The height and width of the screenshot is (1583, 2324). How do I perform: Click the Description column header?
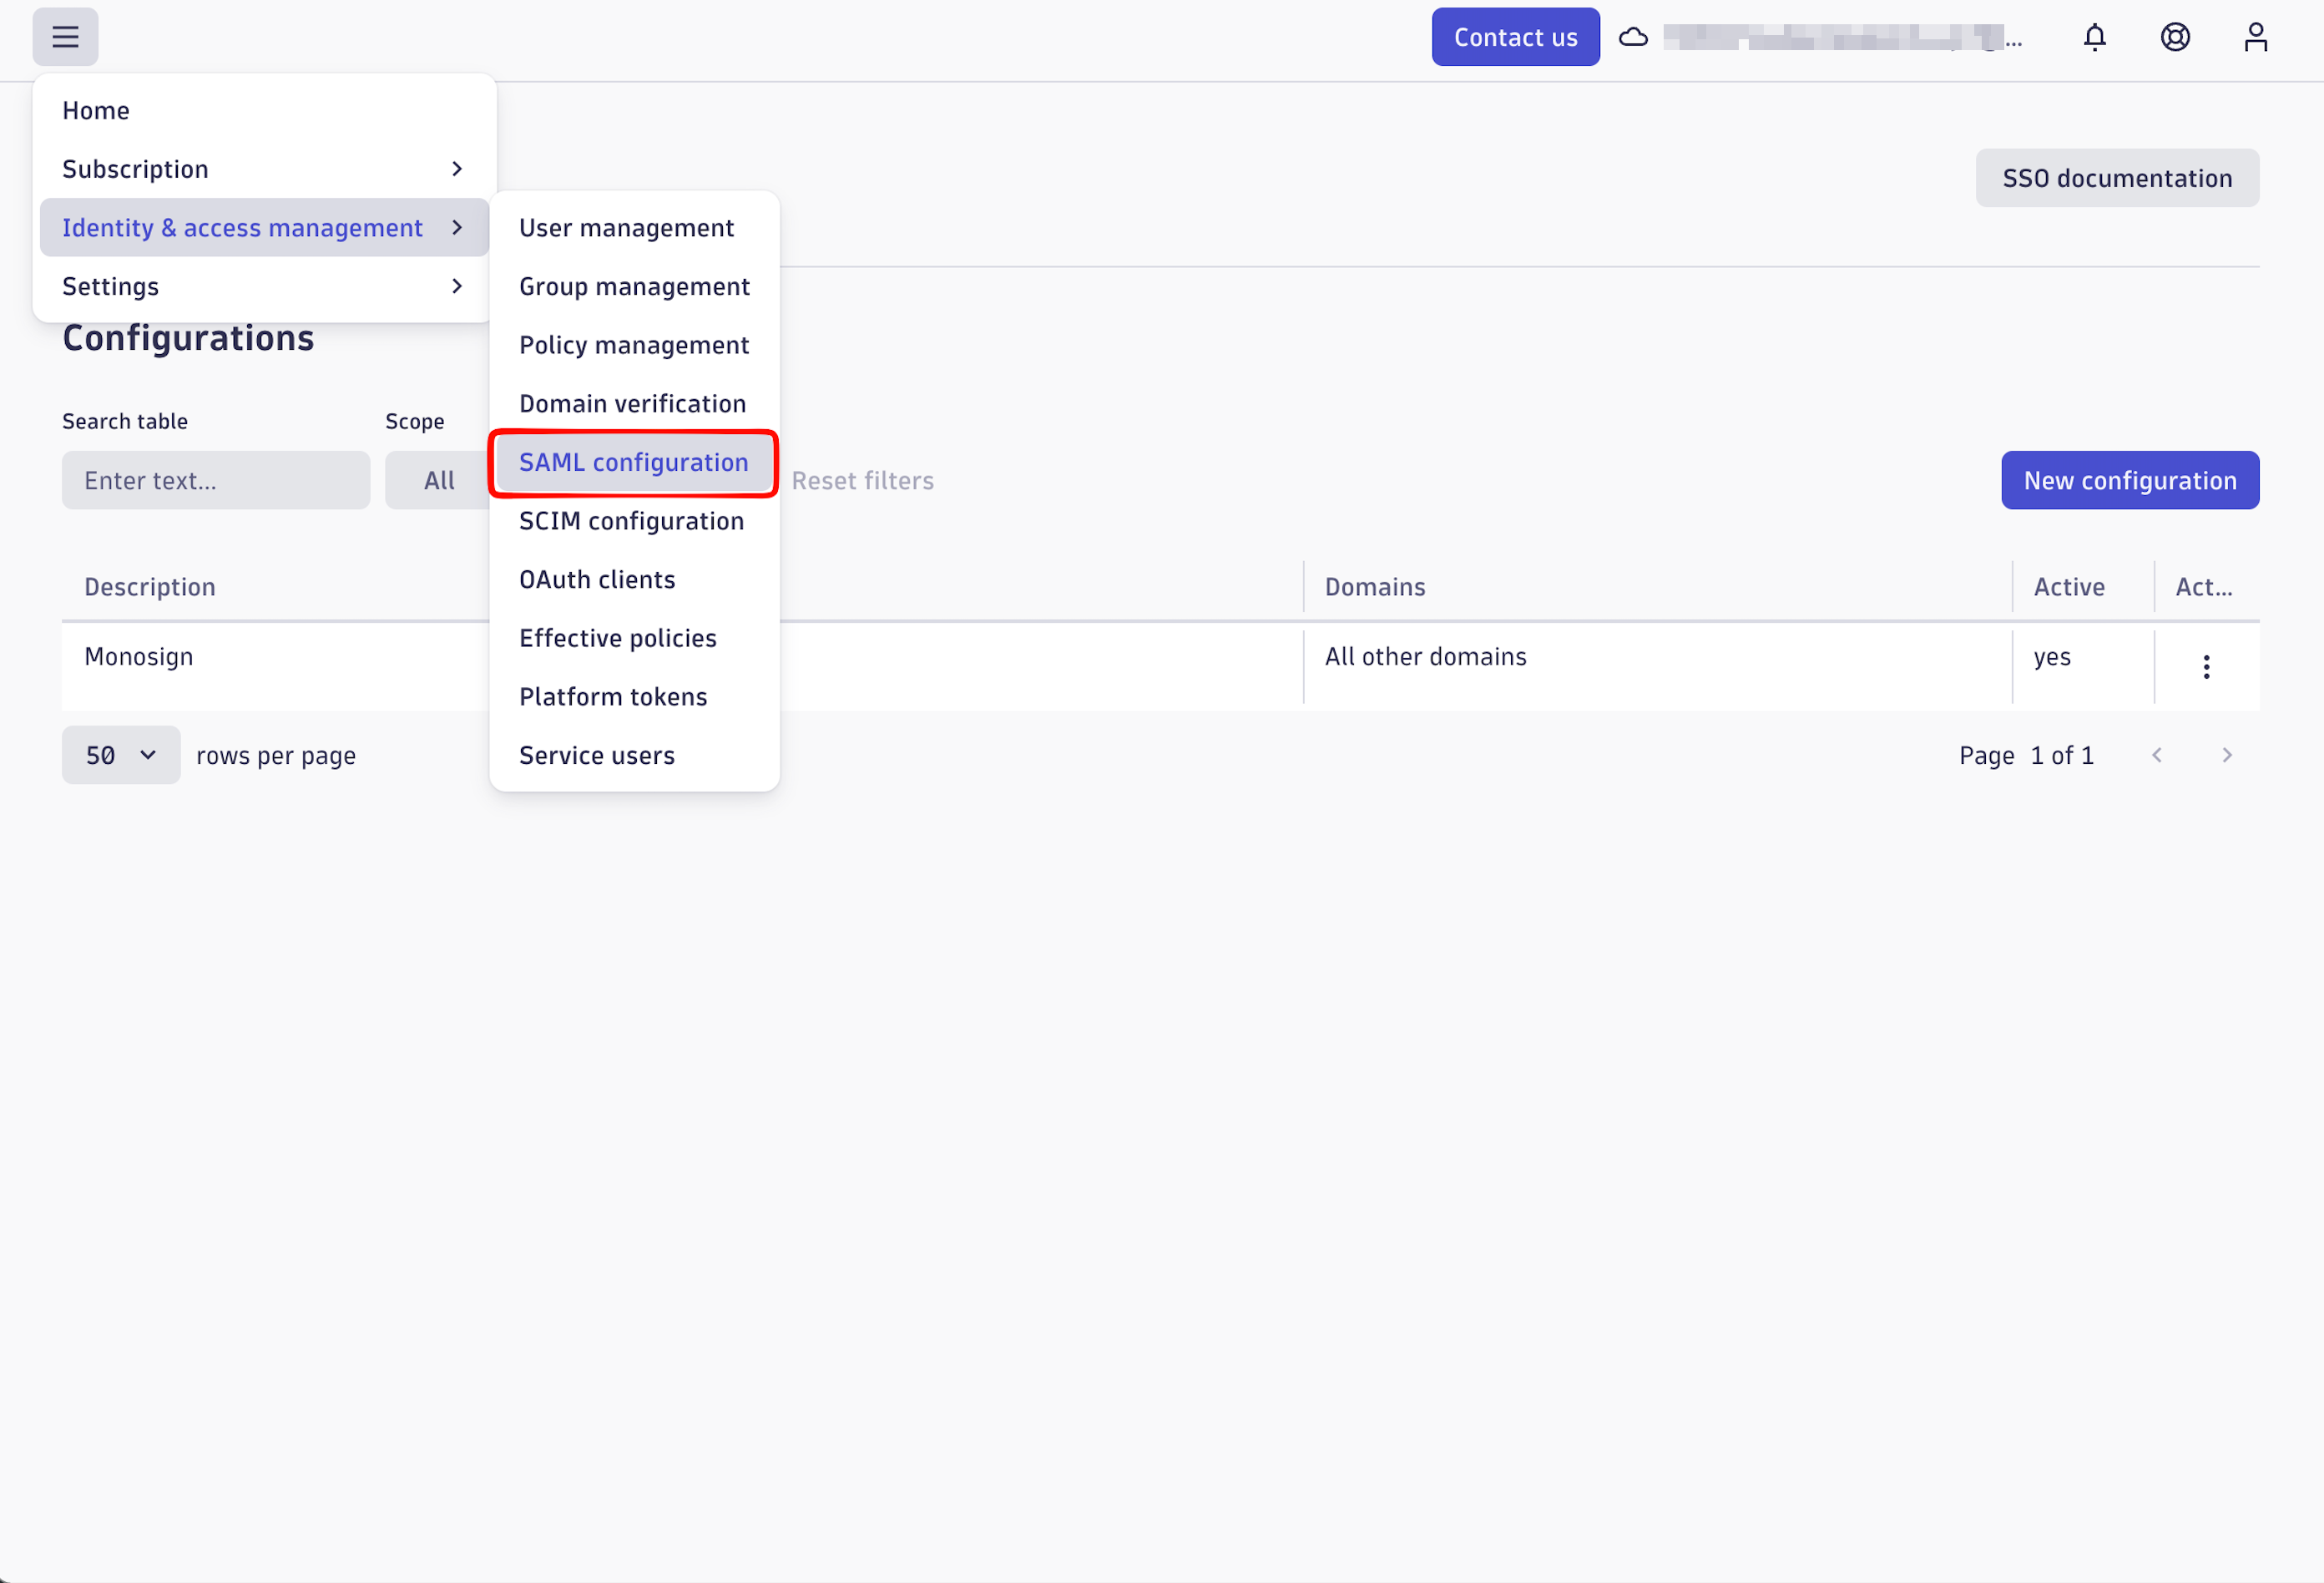click(x=150, y=587)
